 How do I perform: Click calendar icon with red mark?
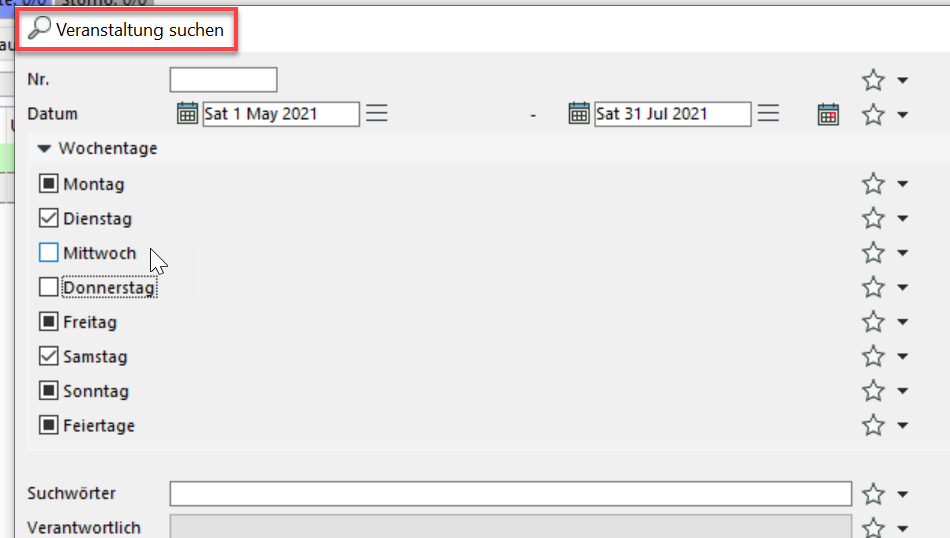828,114
